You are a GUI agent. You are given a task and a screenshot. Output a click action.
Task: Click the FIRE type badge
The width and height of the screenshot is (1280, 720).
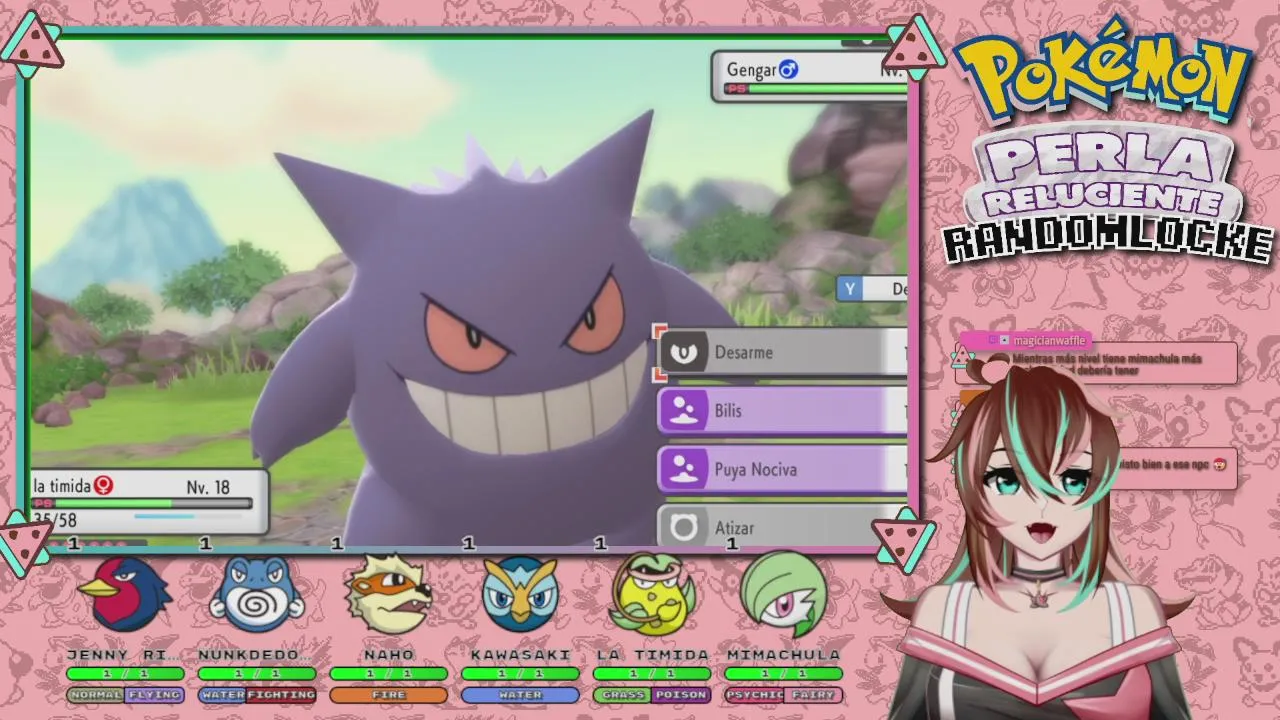389,695
